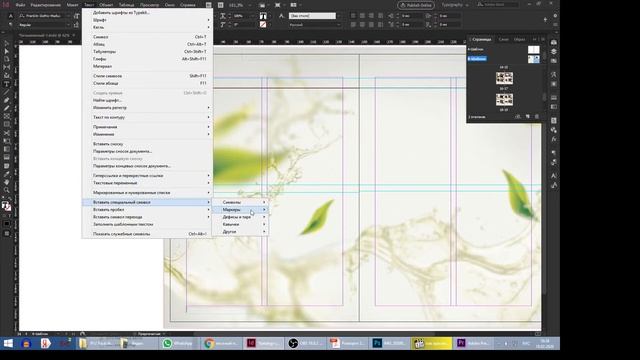Select the Pen tool in the toolbox
Image resolution: width=640 pixels, height=360 pixels.
pyautogui.click(x=7, y=100)
